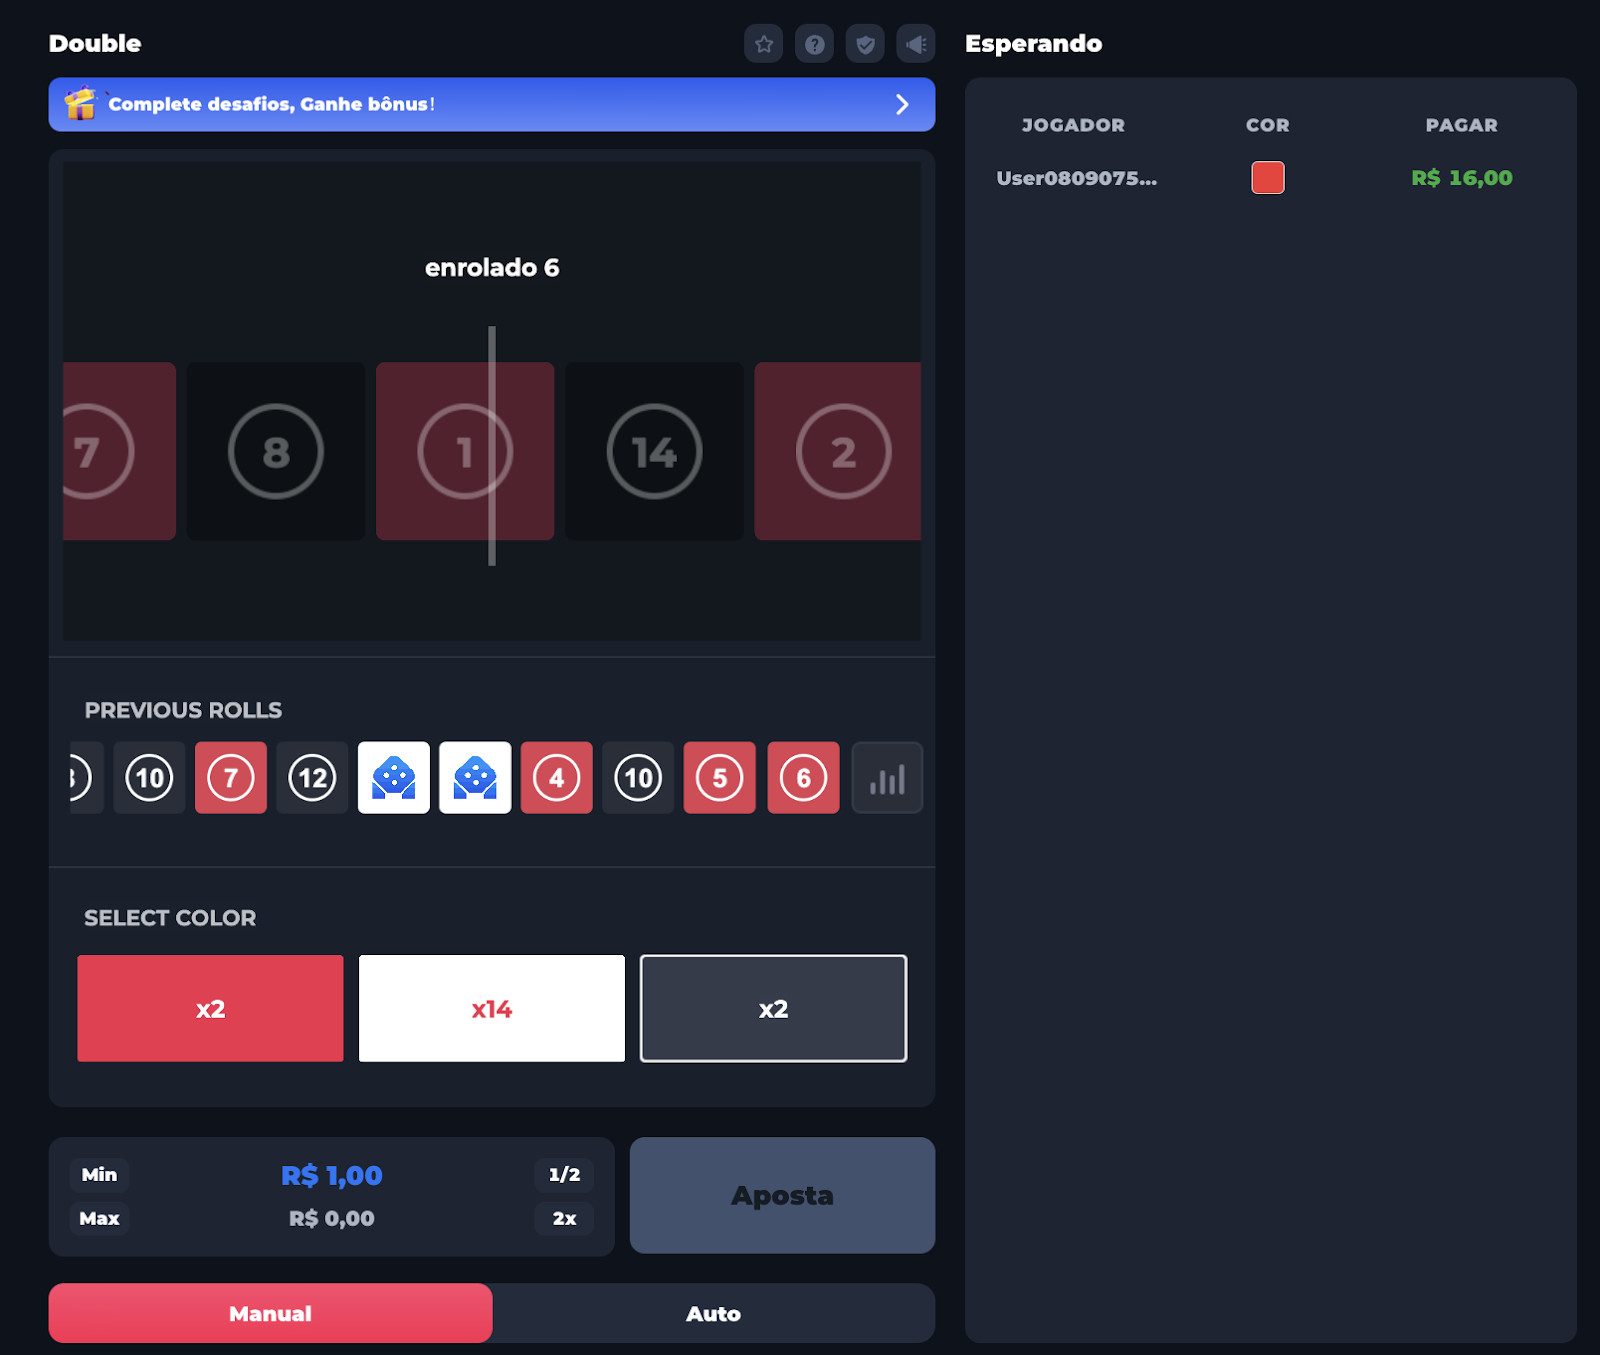Click the COR column header
Viewport: 1600px width, 1355px height.
tap(1268, 125)
